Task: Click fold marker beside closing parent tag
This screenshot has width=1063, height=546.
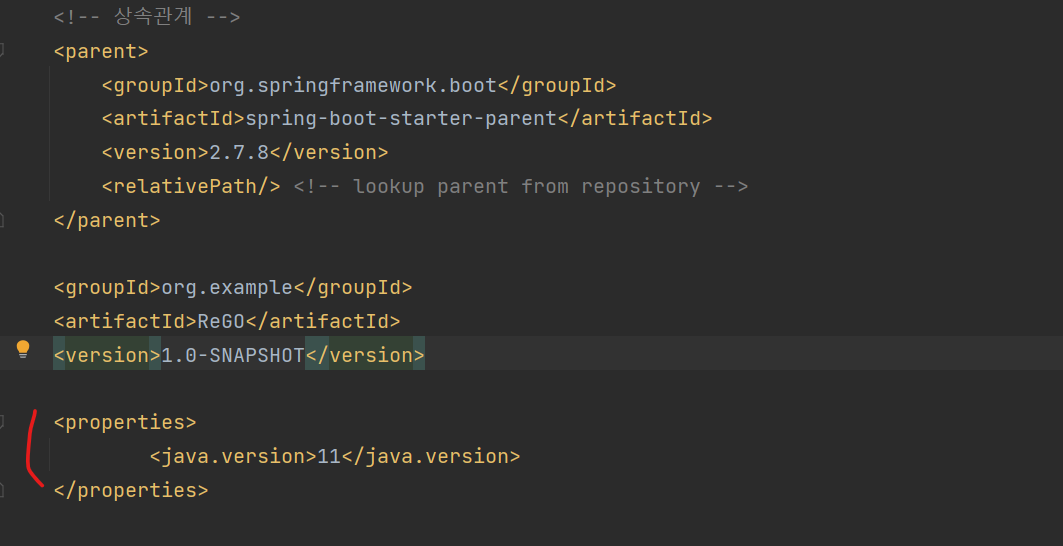Action: [2, 220]
